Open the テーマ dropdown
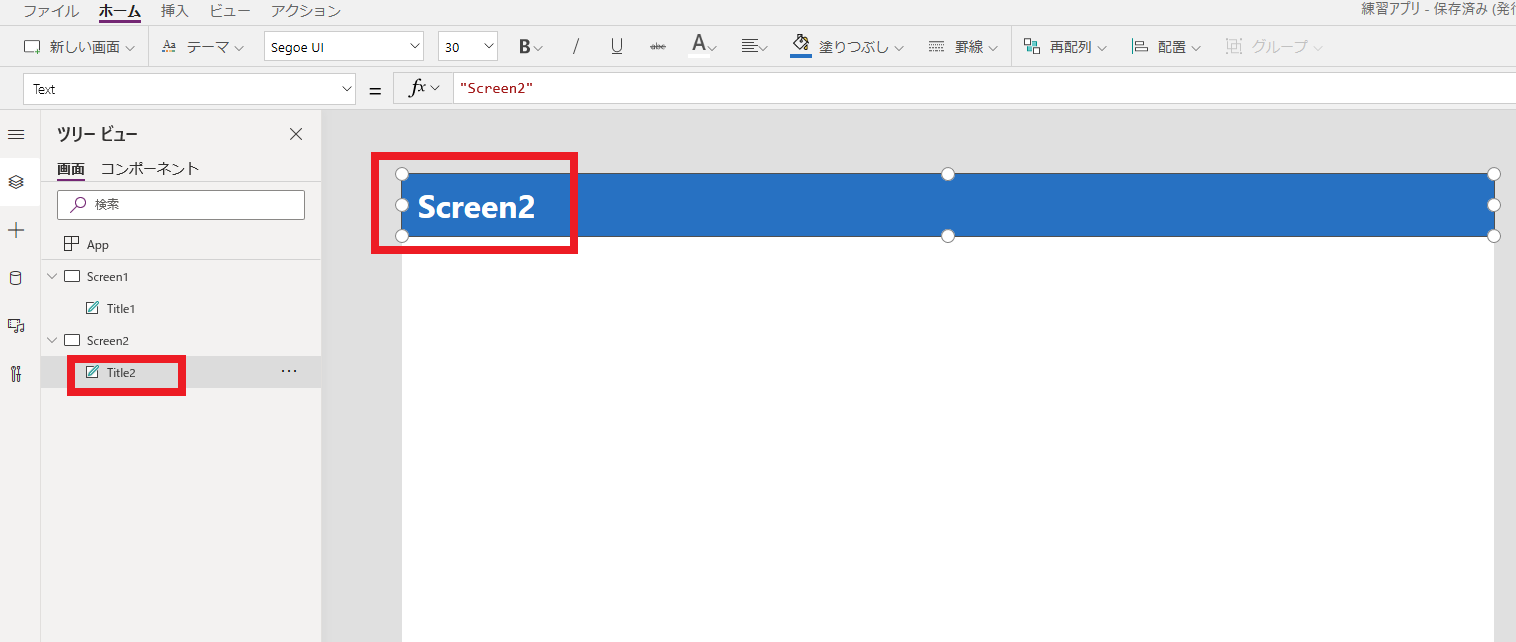The height and width of the screenshot is (642, 1516). pyautogui.click(x=203, y=47)
